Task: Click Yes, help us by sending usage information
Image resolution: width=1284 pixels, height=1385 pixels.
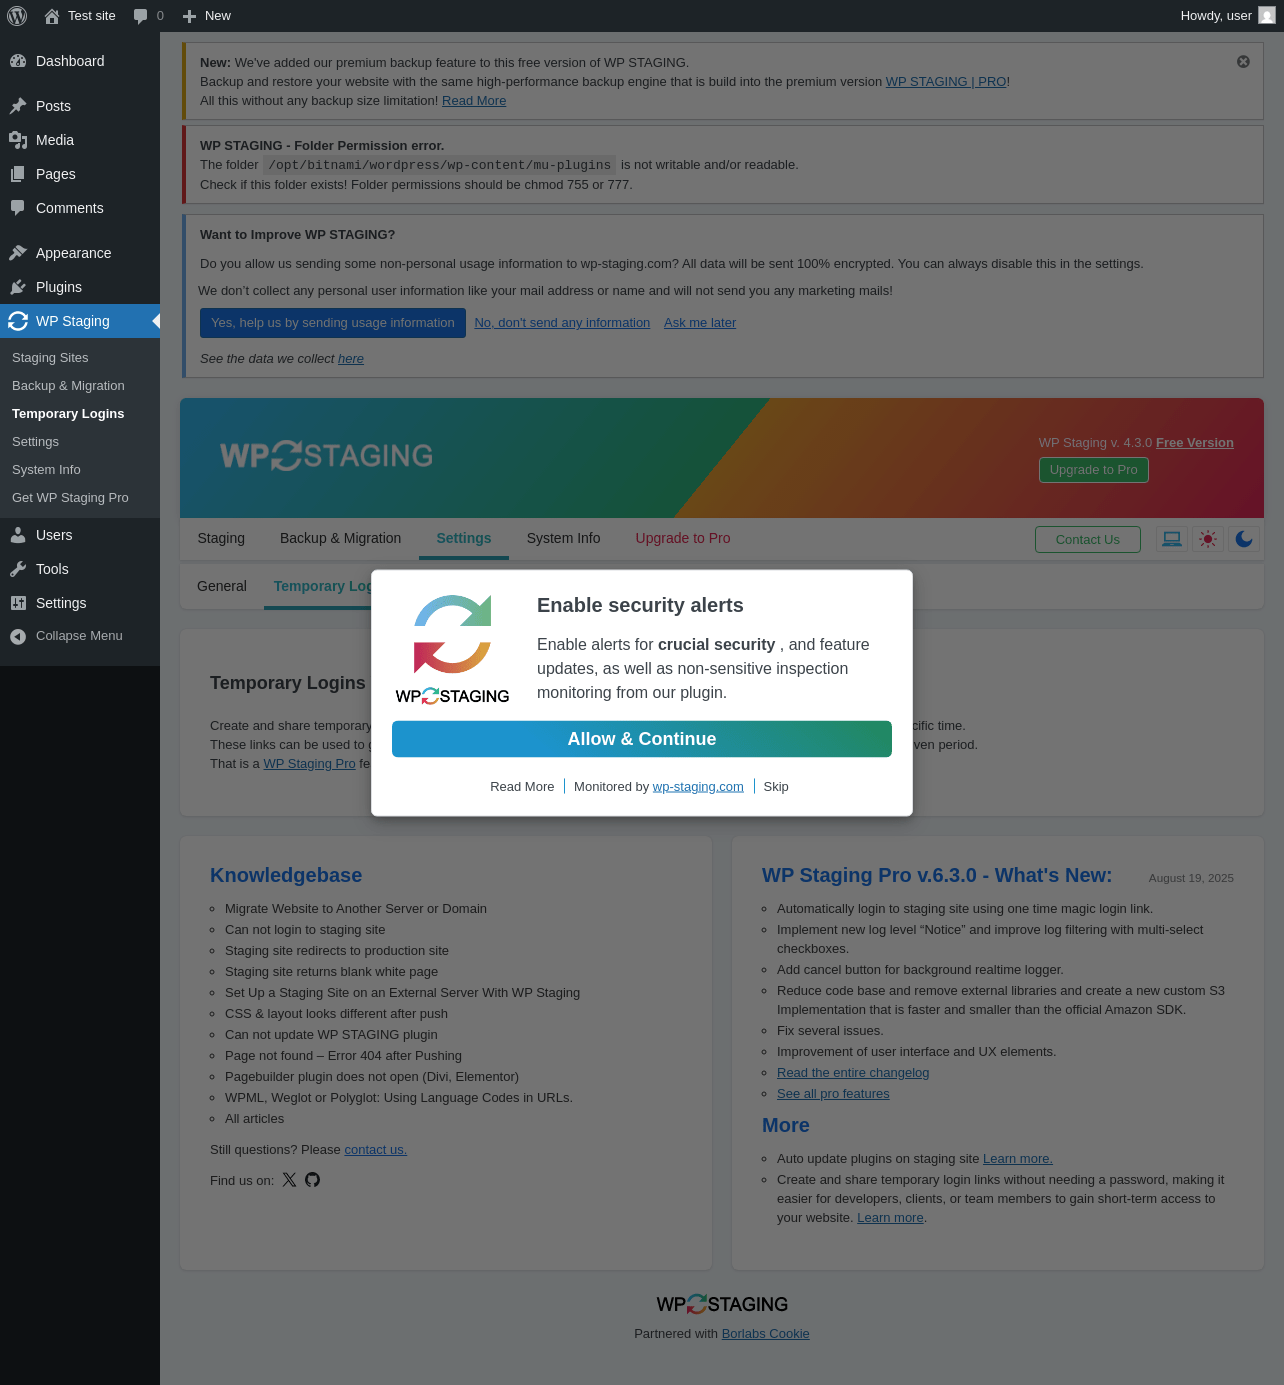Action: (333, 323)
